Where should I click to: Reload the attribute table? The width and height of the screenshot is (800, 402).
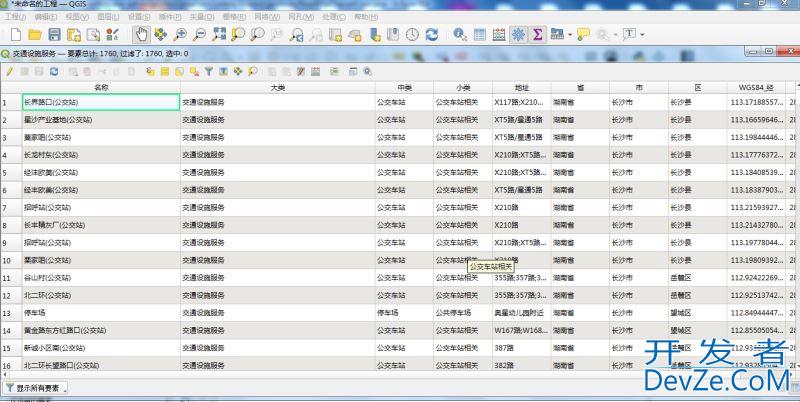pyautogui.click(x=54, y=71)
